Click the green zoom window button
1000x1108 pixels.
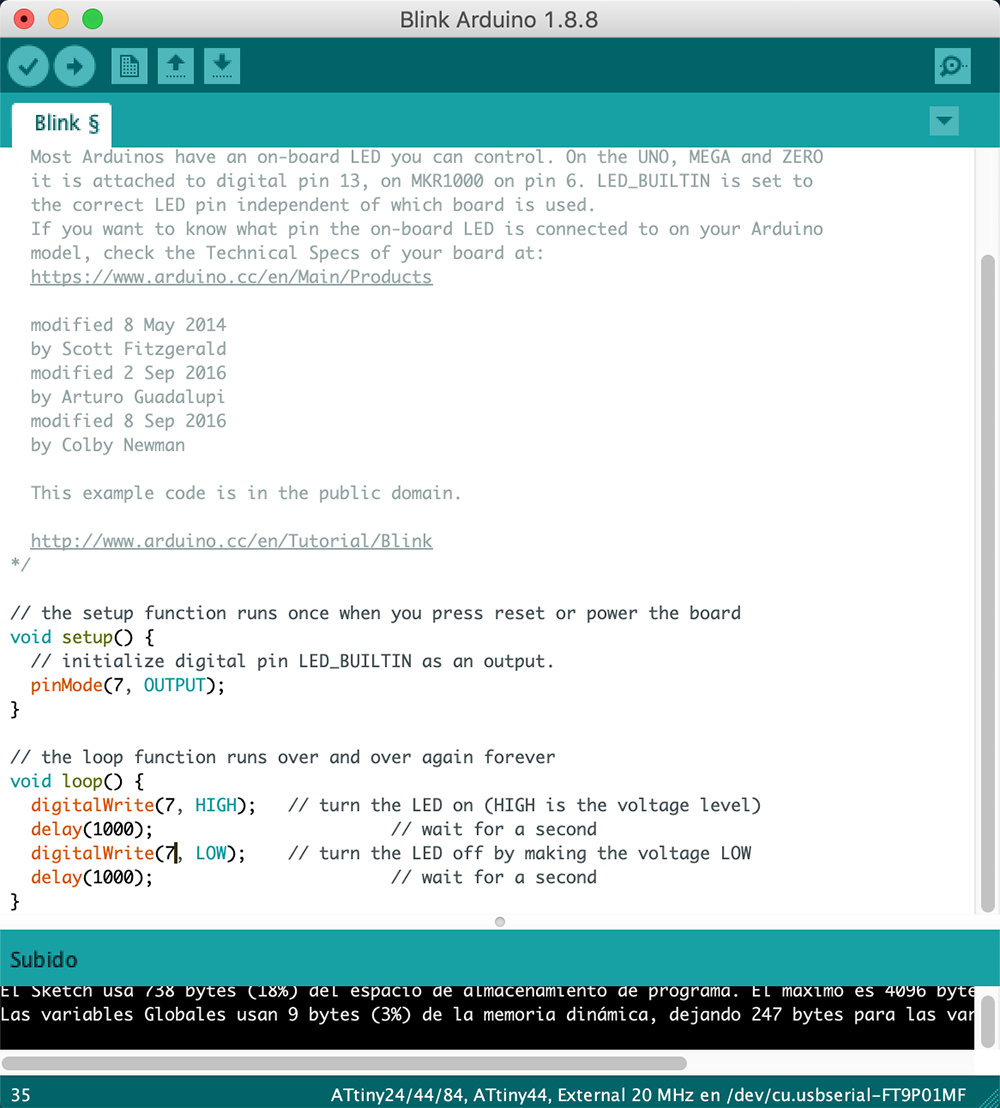point(93,19)
